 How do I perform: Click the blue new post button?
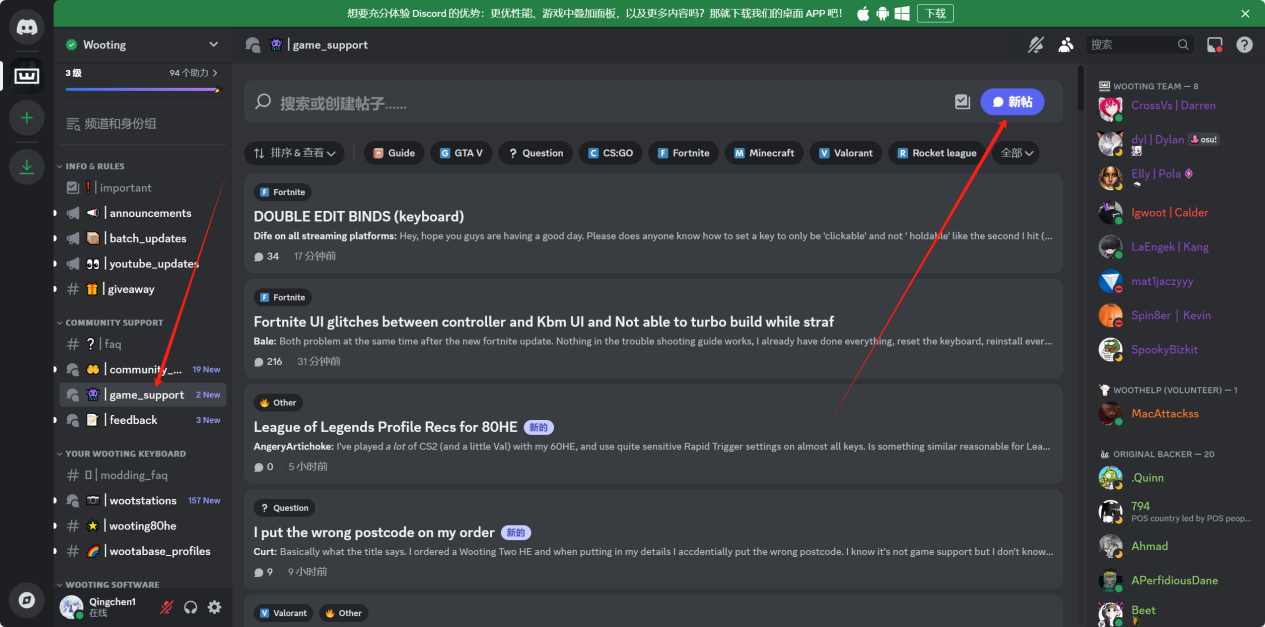coord(1012,102)
